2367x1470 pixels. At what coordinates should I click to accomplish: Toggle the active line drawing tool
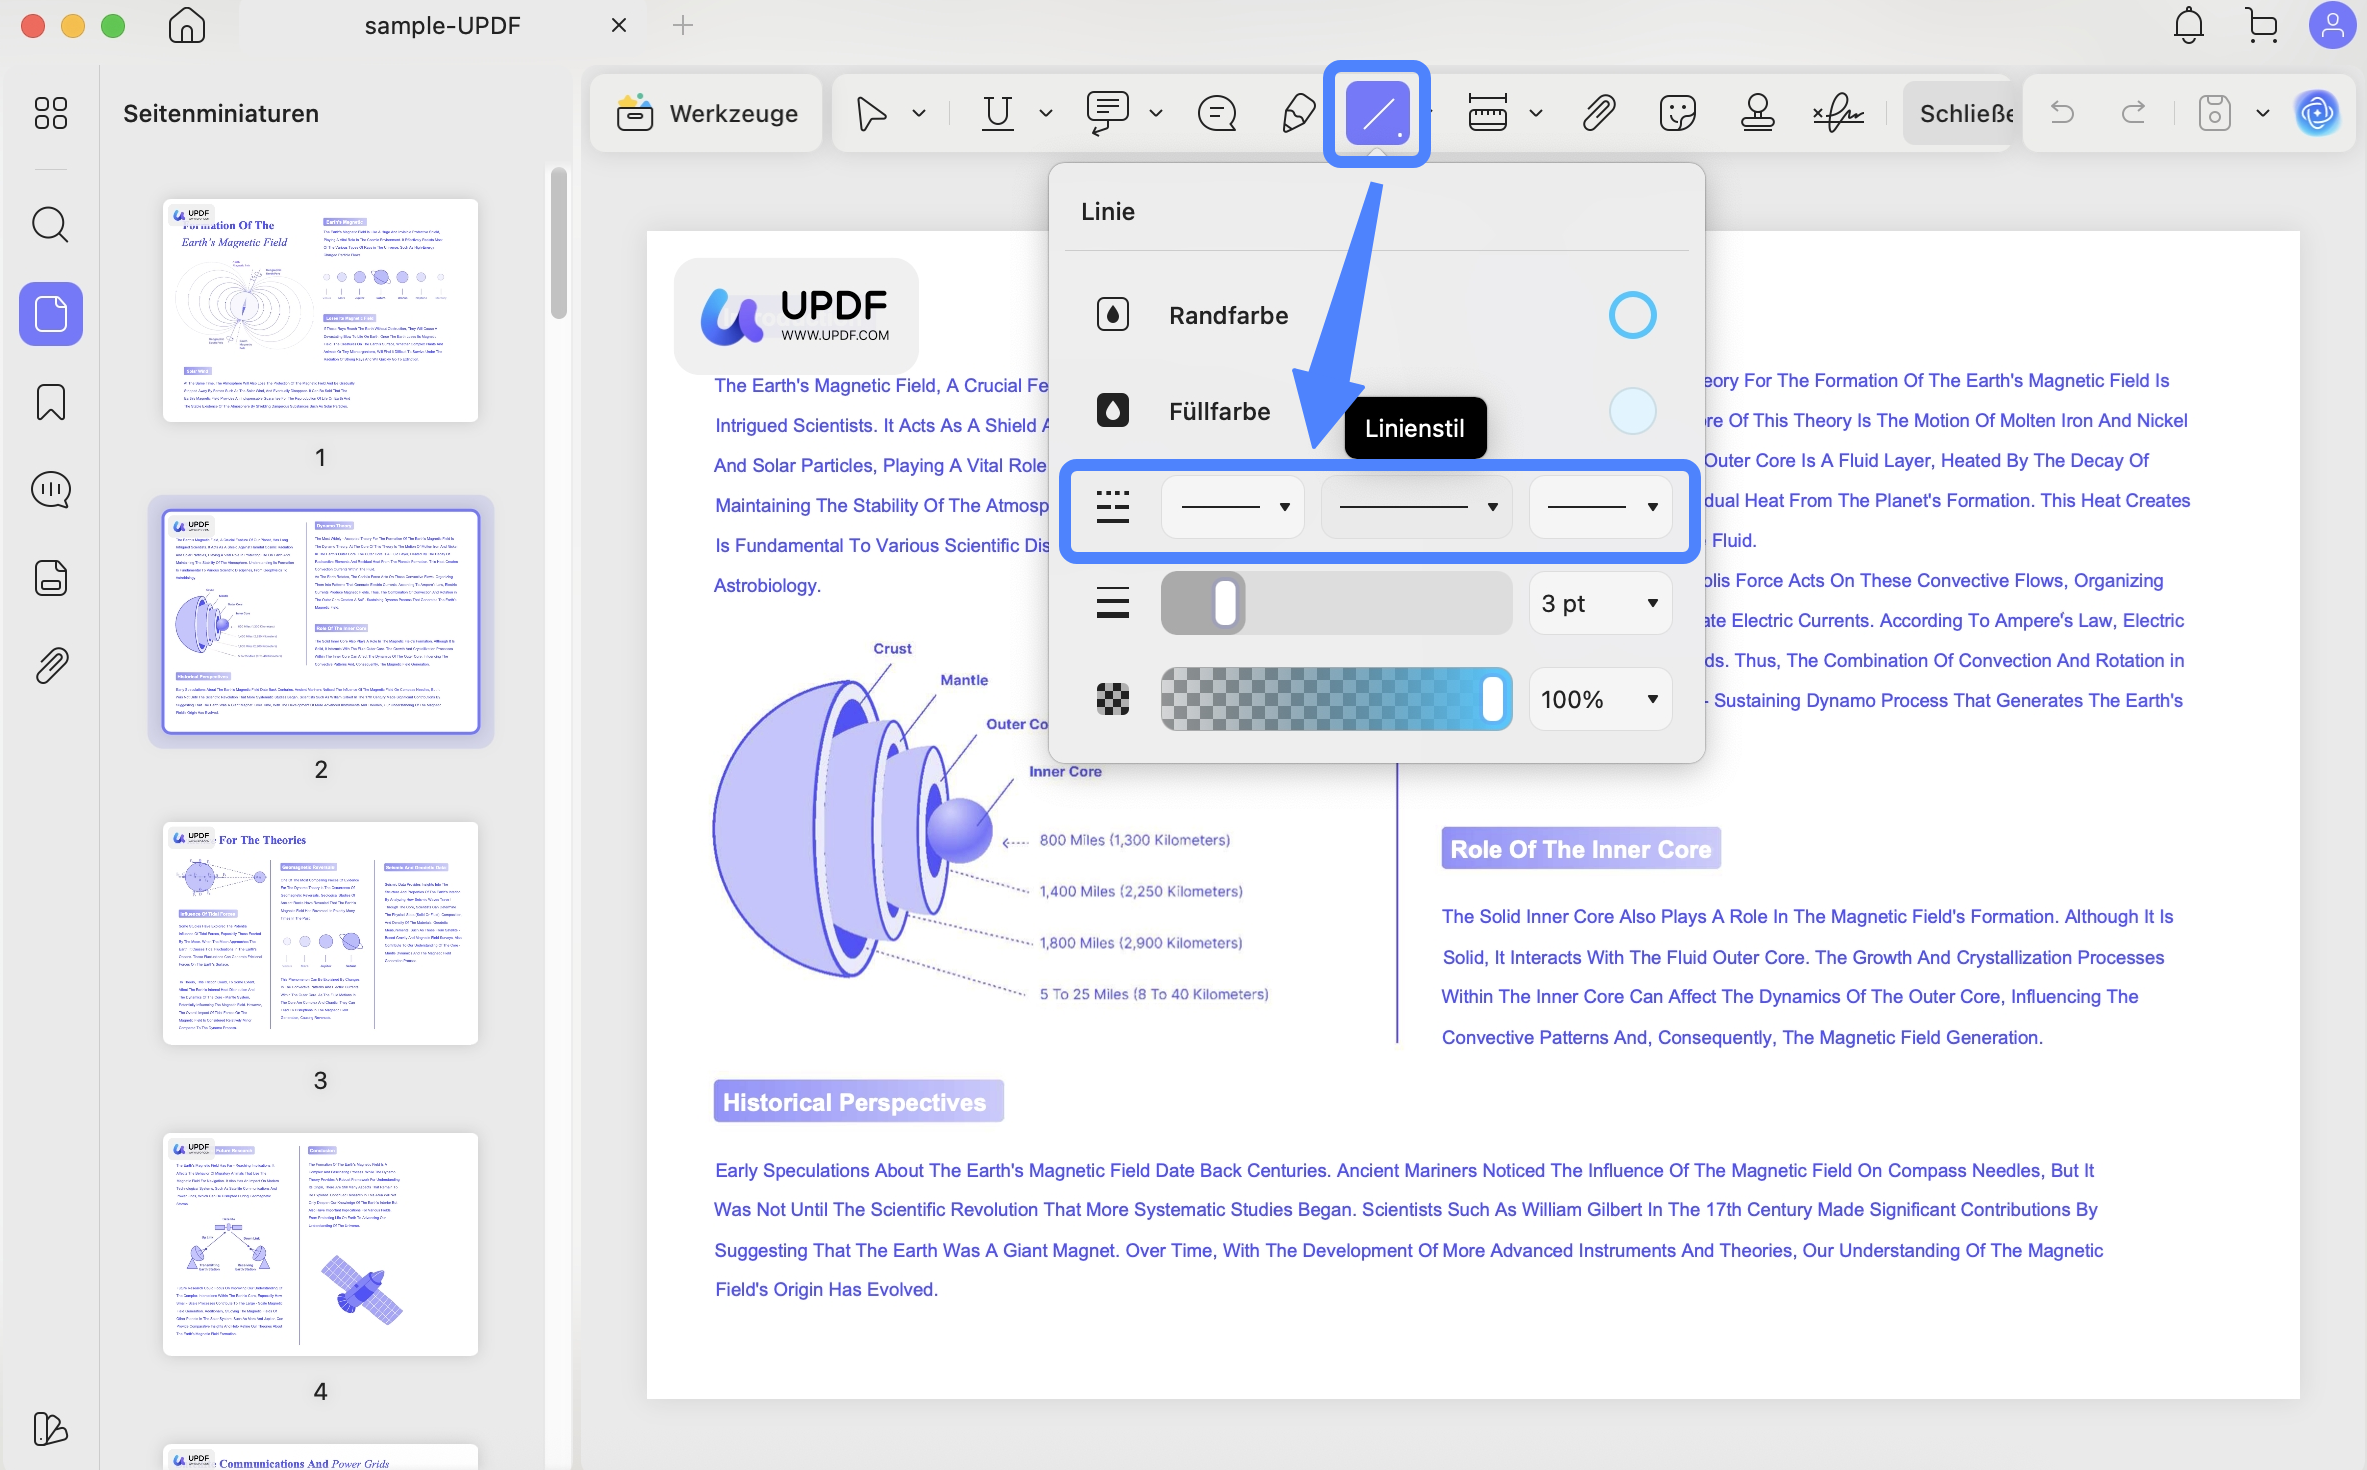1377,113
